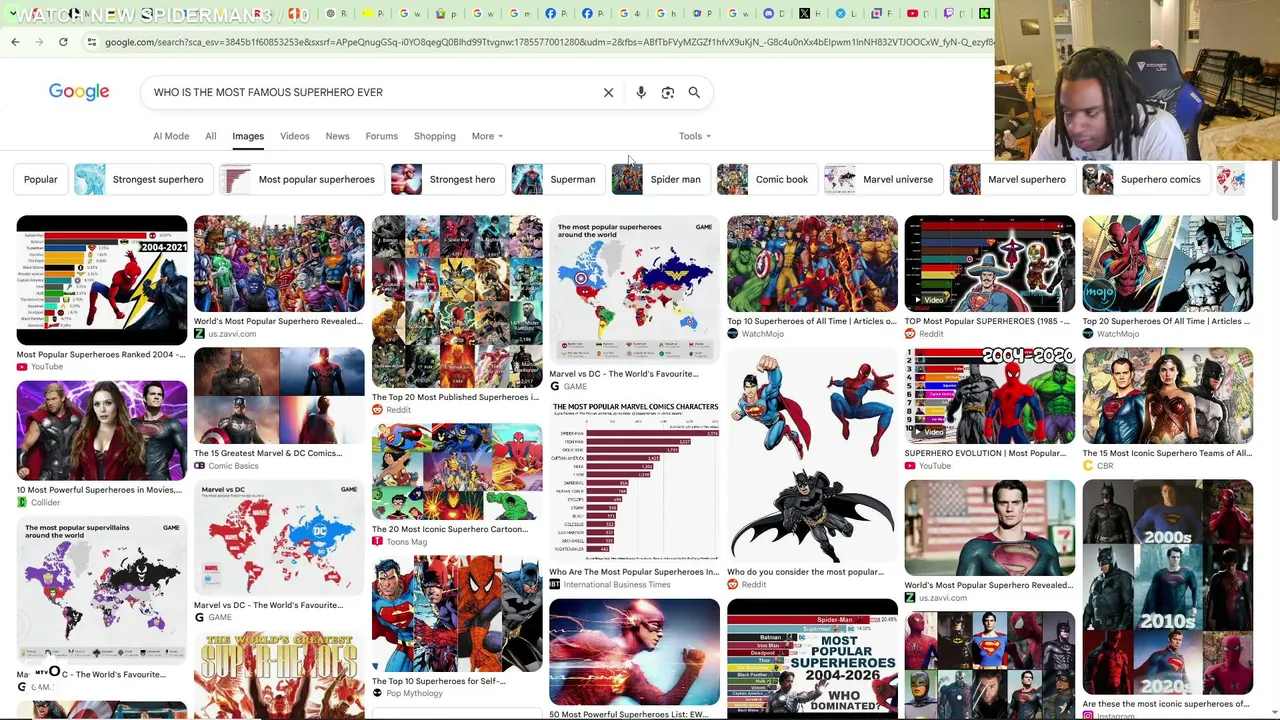
Task: Open Top 10 Superheroes of All Time image
Action: [812, 264]
